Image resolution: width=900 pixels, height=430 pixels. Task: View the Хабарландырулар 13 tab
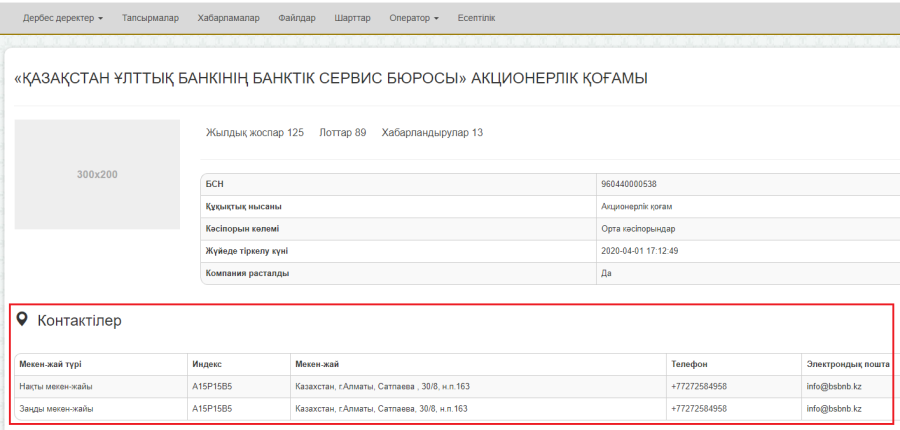coord(432,132)
